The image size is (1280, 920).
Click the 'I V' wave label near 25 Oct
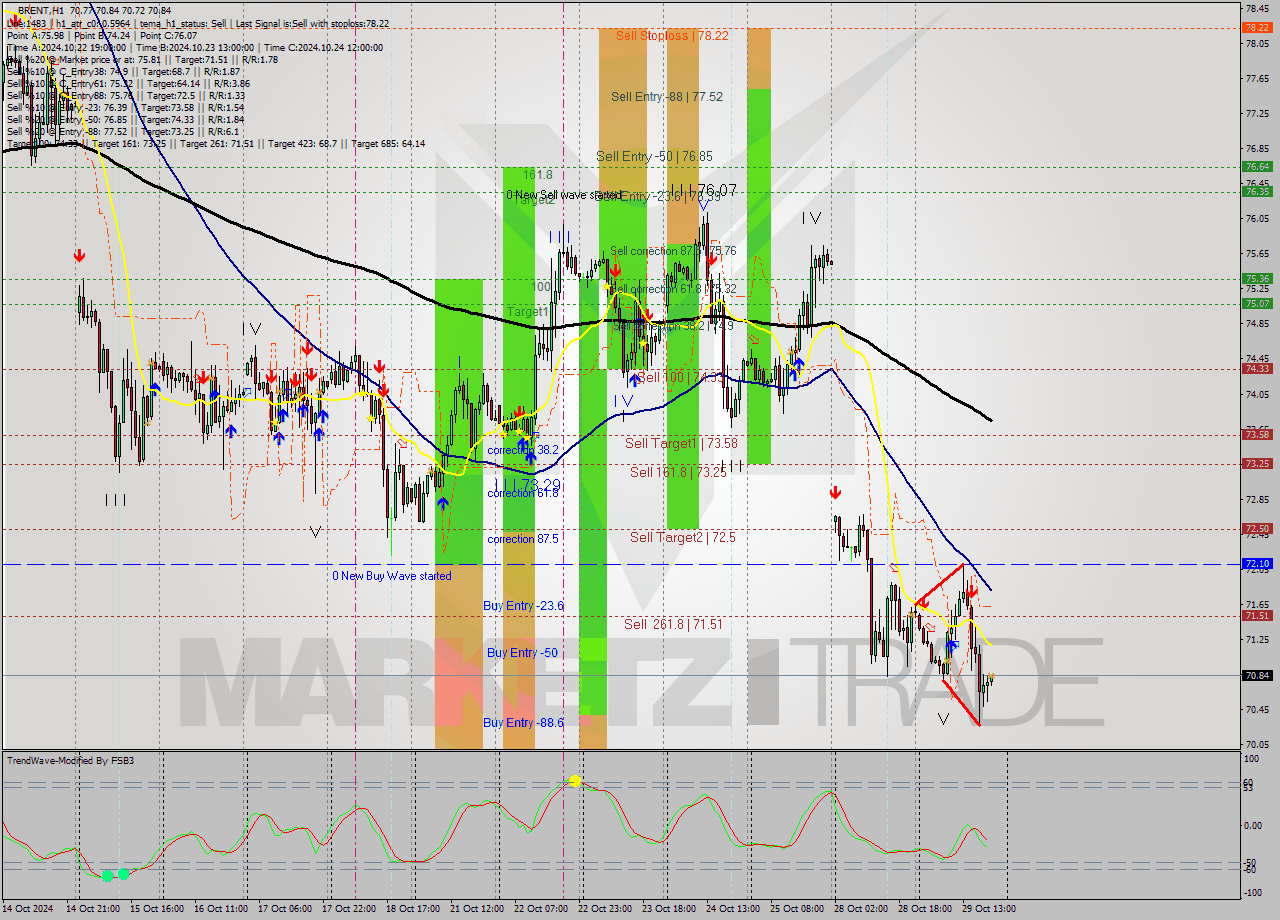point(811,218)
